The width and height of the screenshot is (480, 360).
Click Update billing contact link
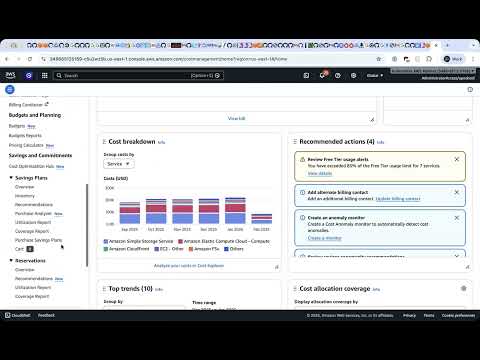pos(398,199)
